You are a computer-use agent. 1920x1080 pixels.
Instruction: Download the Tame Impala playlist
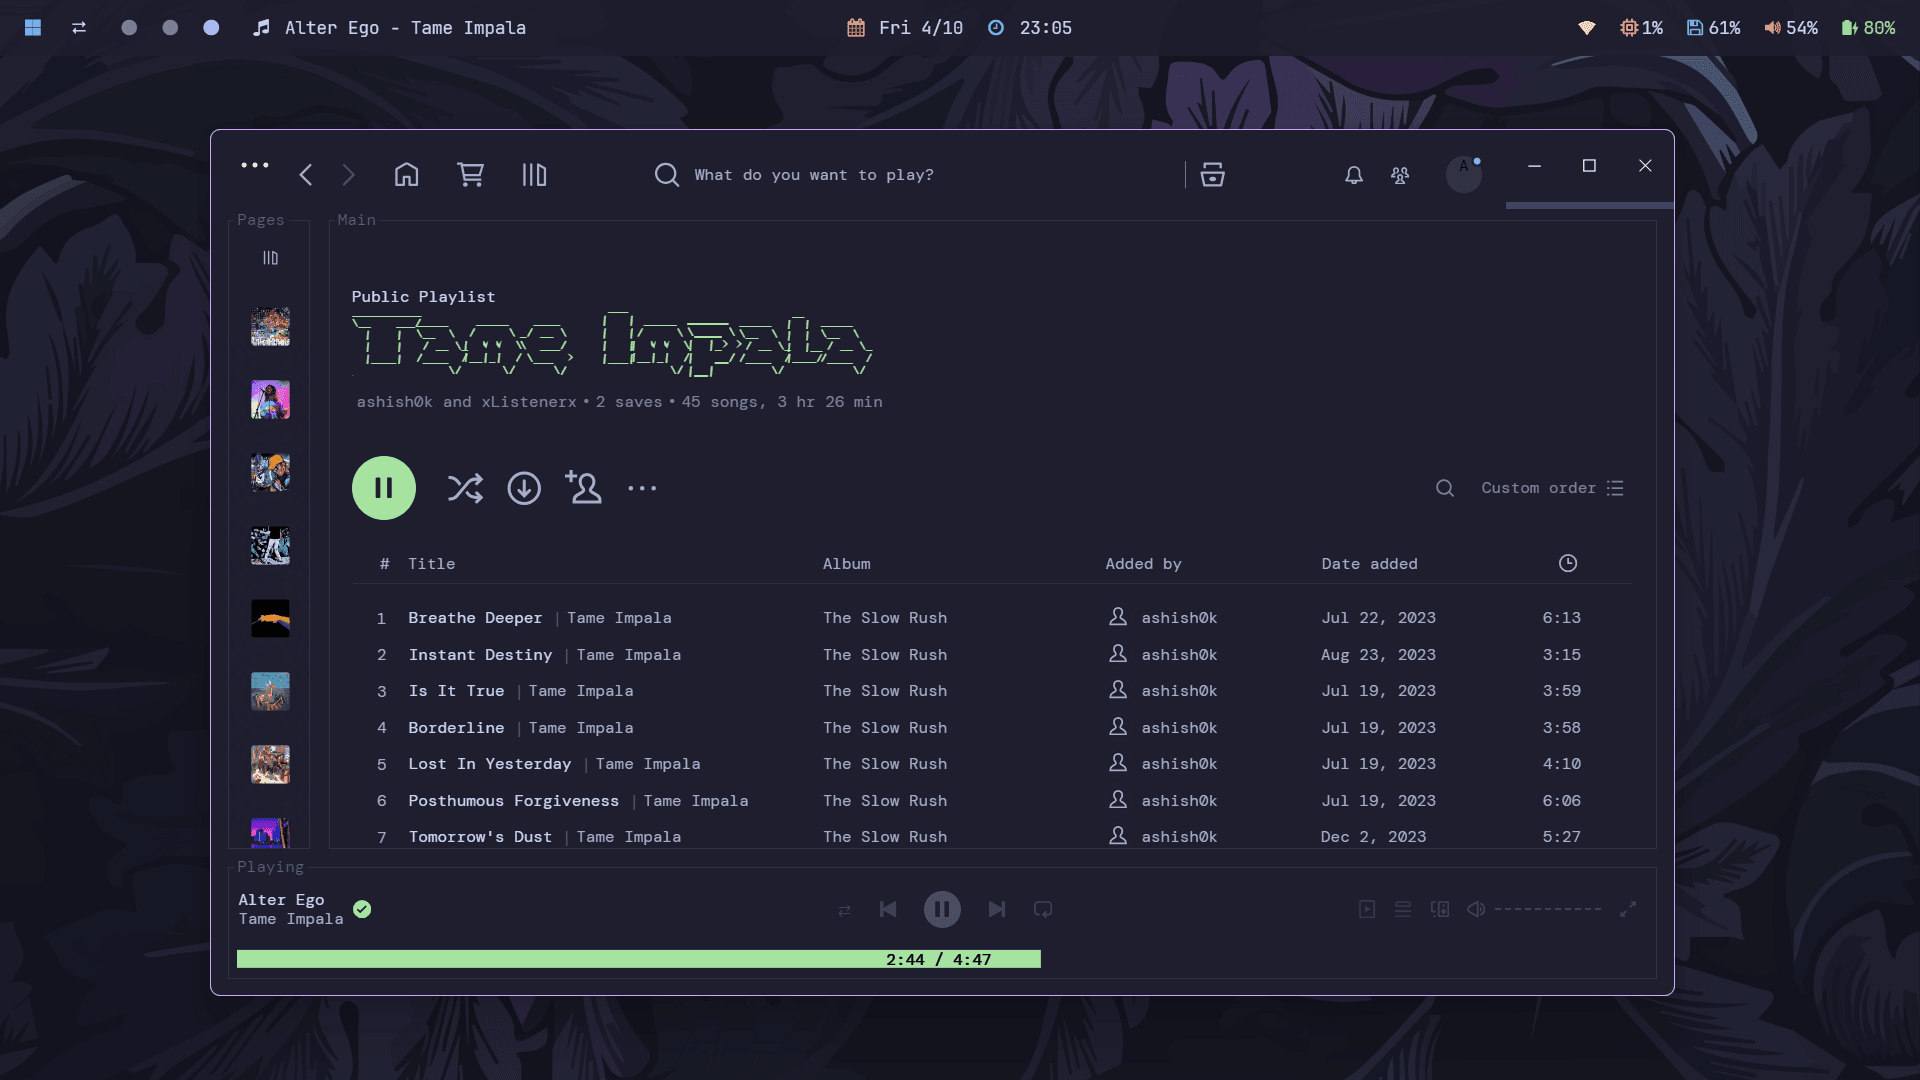(x=524, y=488)
